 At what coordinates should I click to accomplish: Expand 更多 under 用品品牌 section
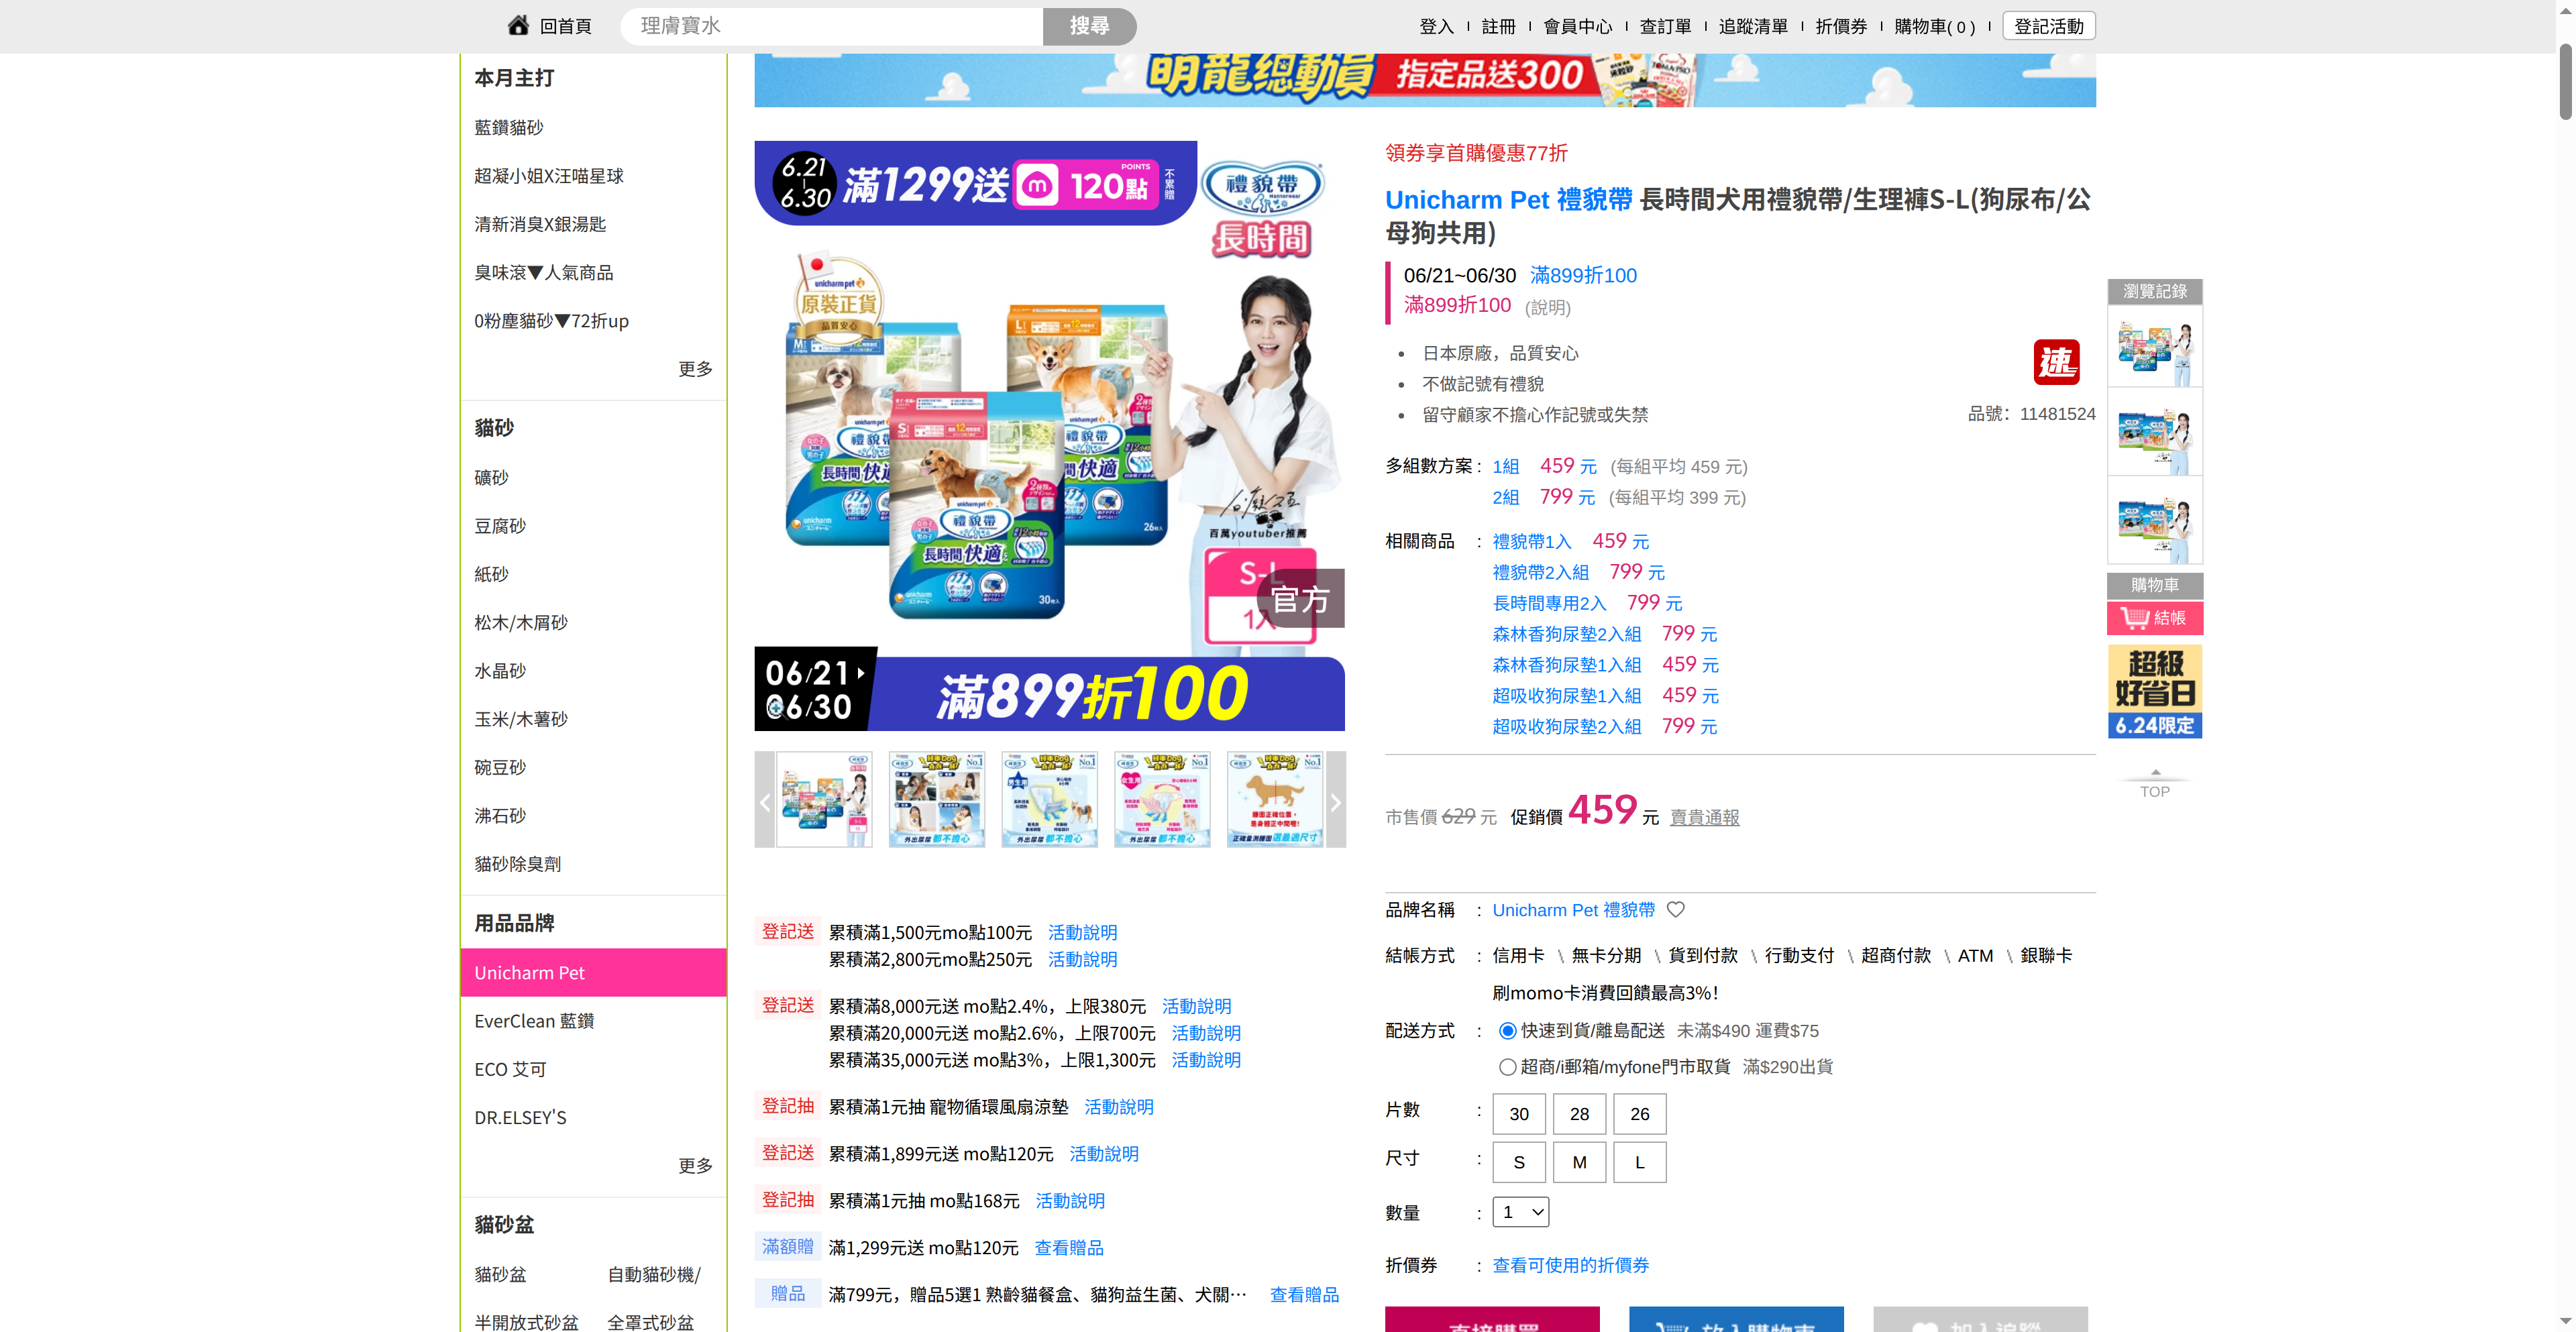point(695,1165)
